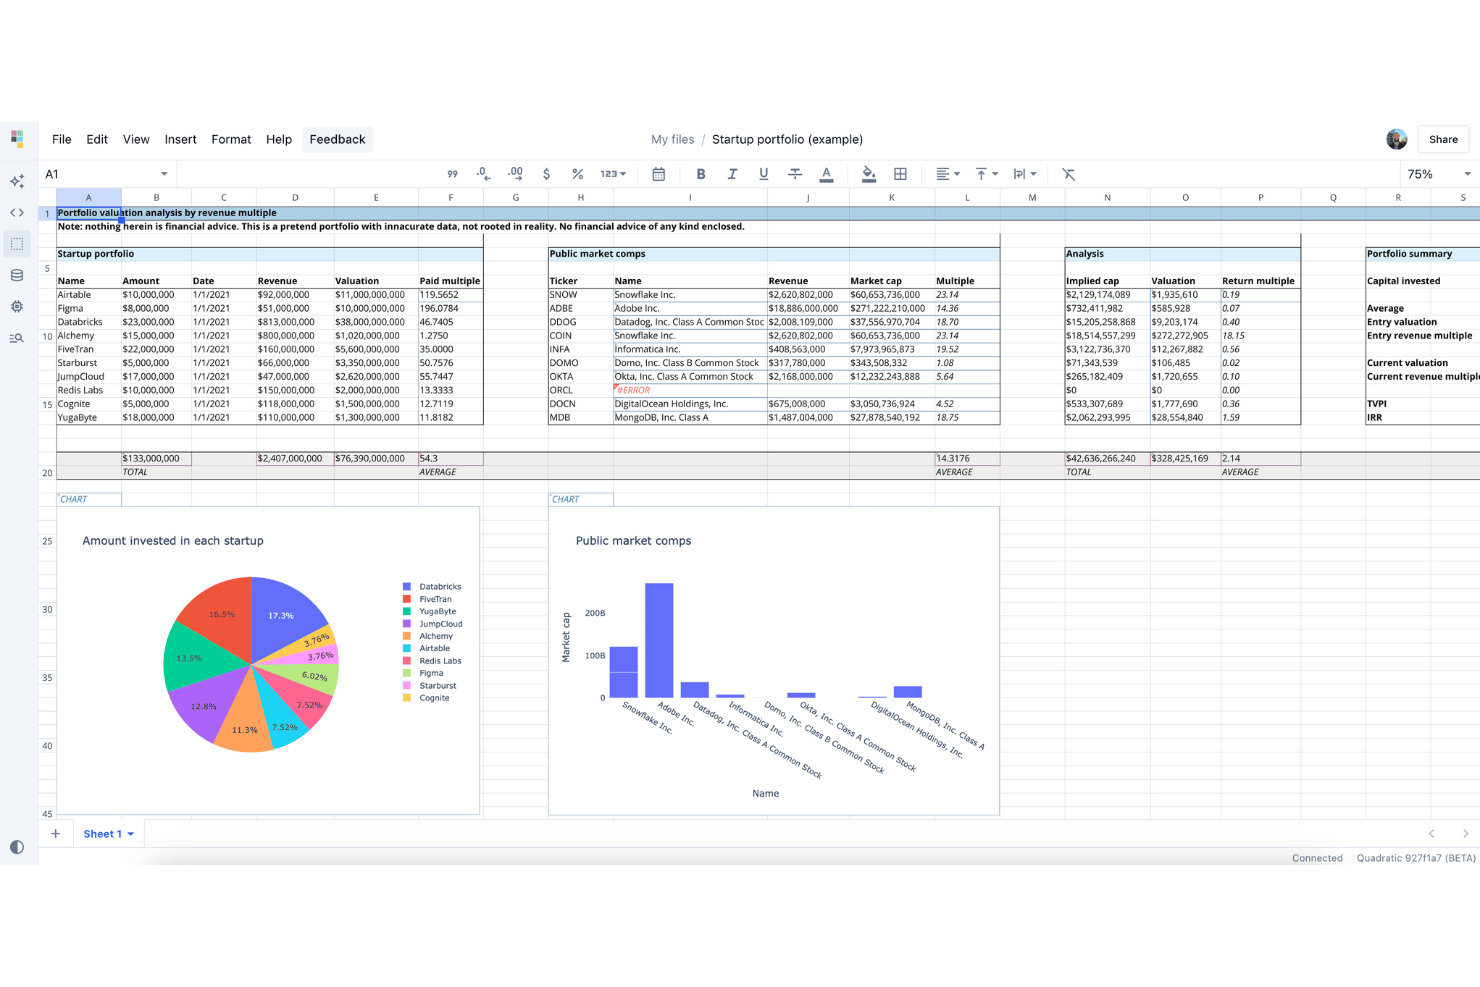Expand horizontal alignment dropdown
Image resolution: width=1480 pixels, height=987 pixels.
click(947, 174)
